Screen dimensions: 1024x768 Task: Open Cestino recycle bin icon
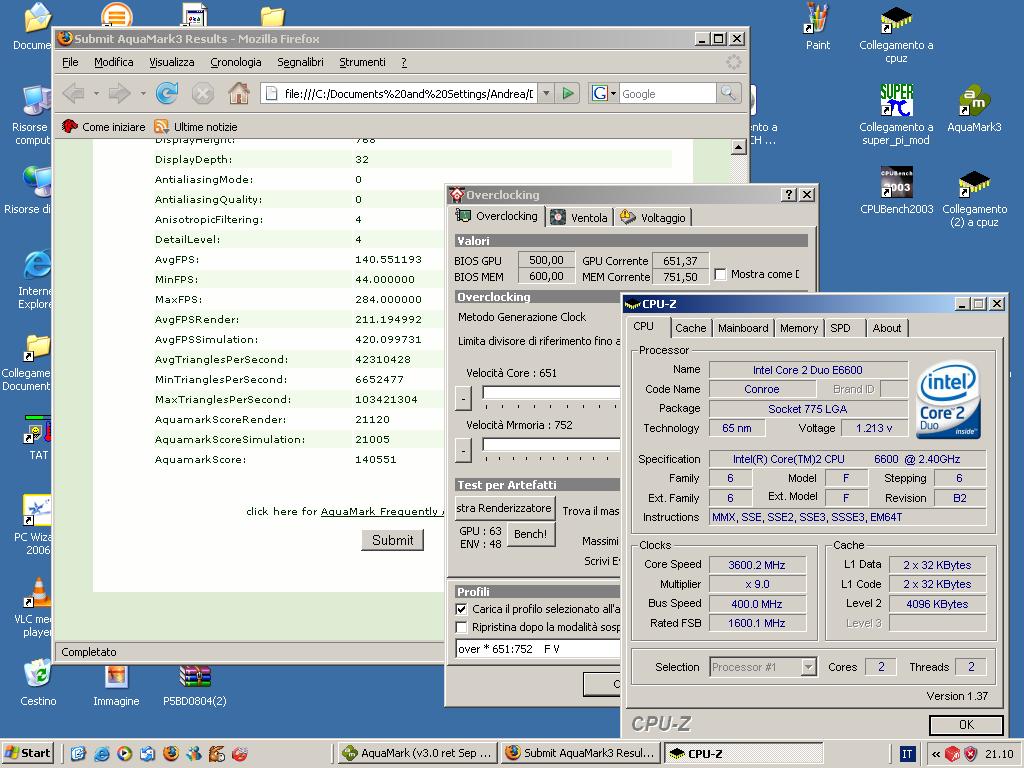pyautogui.click(x=38, y=682)
